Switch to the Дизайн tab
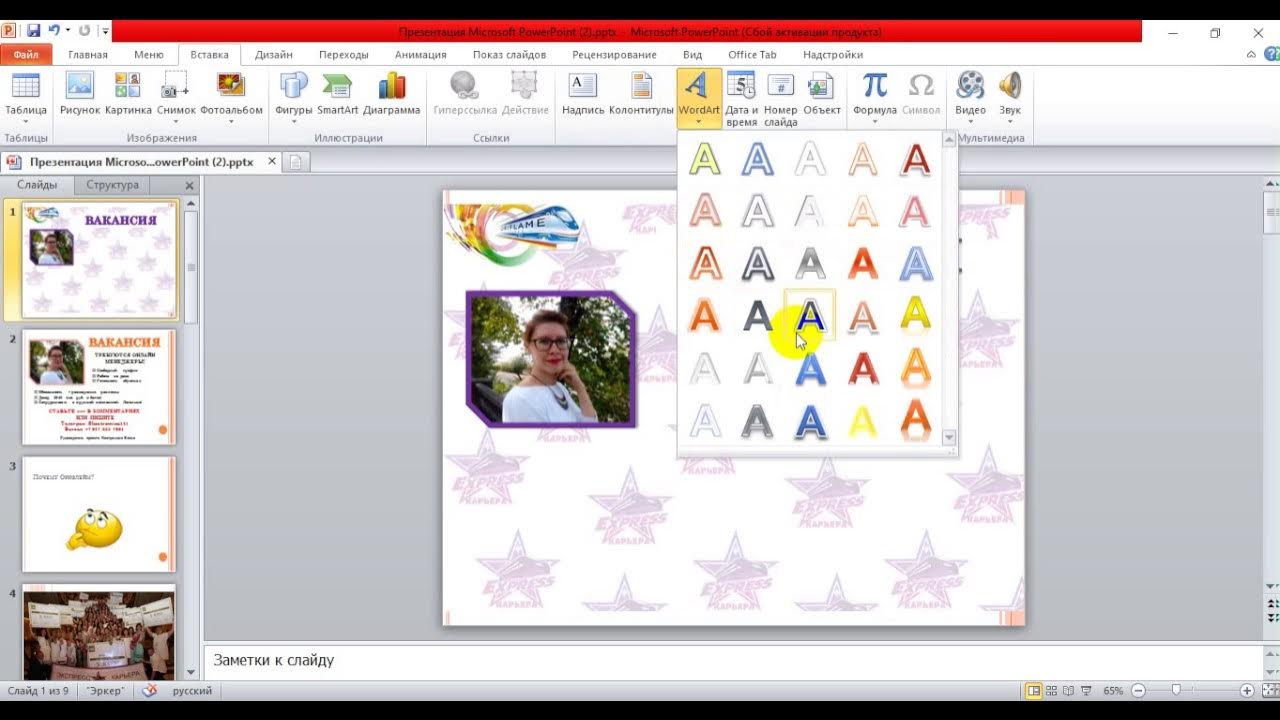Viewport: 1280px width, 720px height. pyautogui.click(x=274, y=55)
